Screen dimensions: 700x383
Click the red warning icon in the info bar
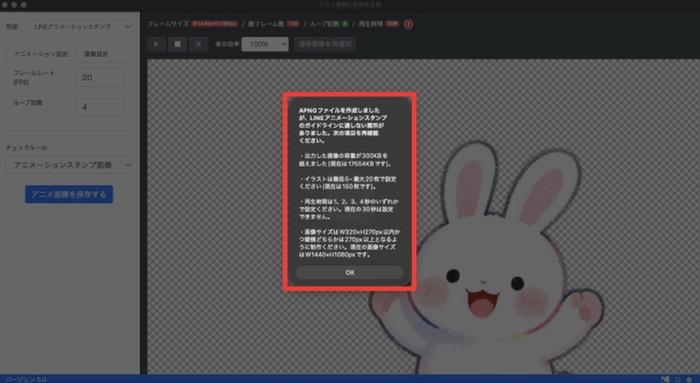pos(408,24)
